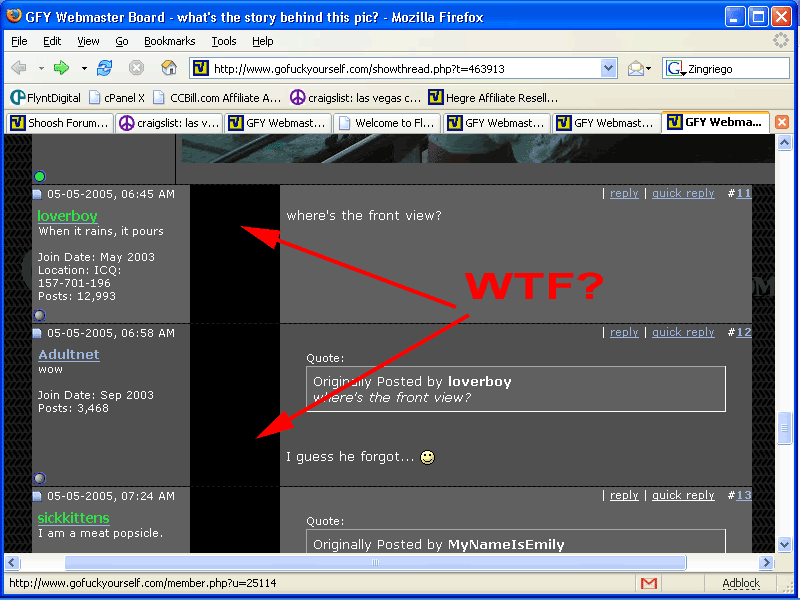Open the Tools menu
Screen dimensions: 800x600
tap(224, 41)
